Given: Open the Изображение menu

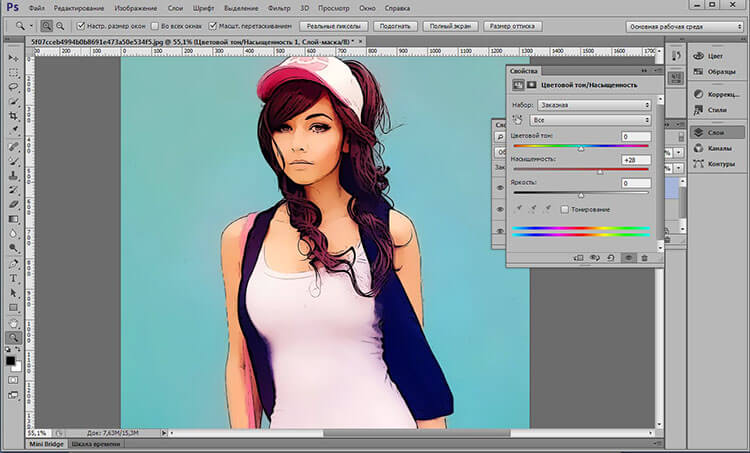Looking at the screenshot, I should tap(137, 8).
